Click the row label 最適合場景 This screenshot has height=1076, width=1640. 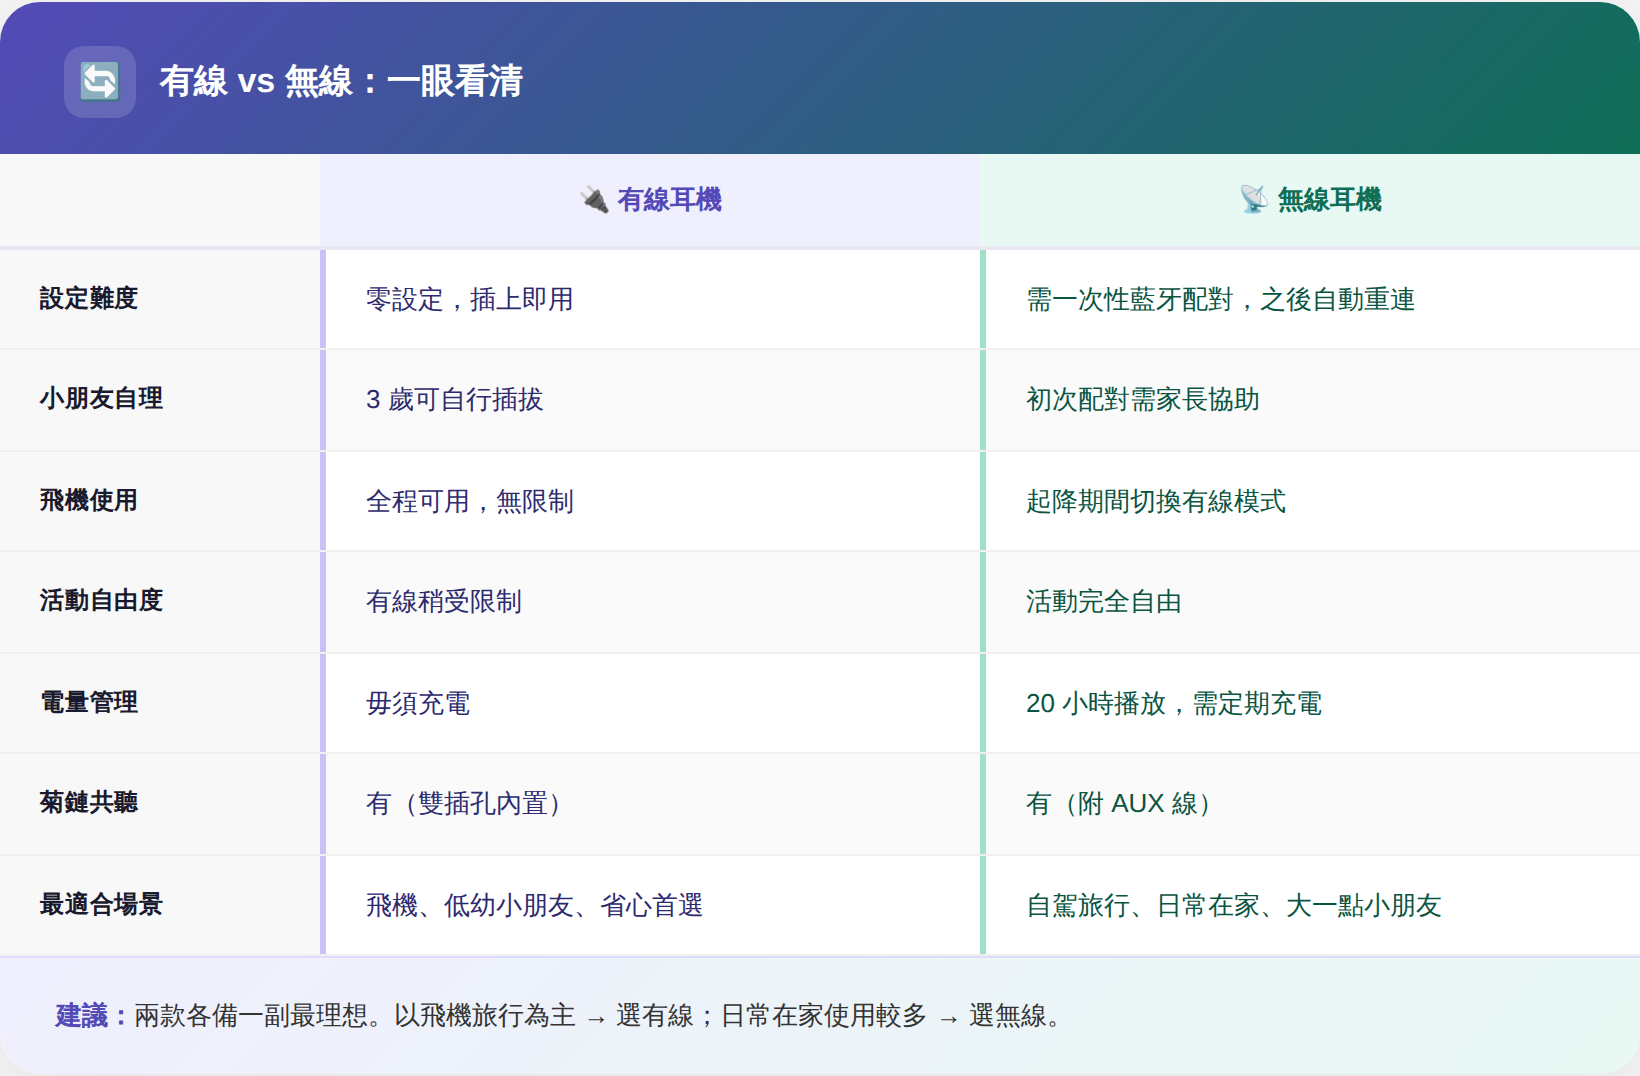coord(101,904)
